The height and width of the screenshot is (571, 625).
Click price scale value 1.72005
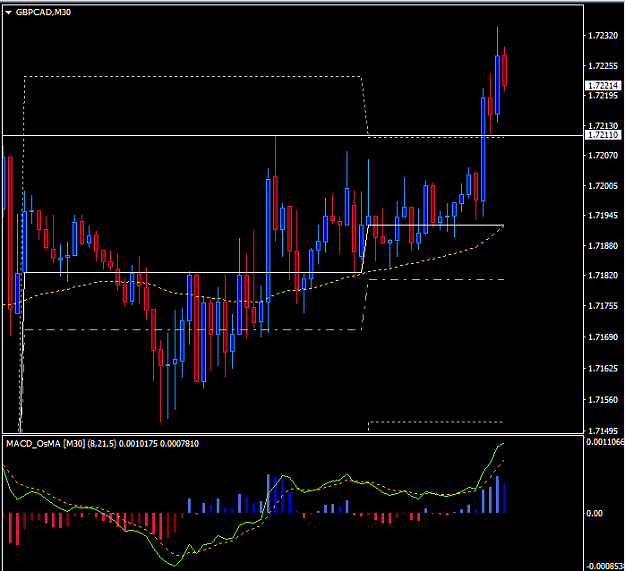[603, 186]
